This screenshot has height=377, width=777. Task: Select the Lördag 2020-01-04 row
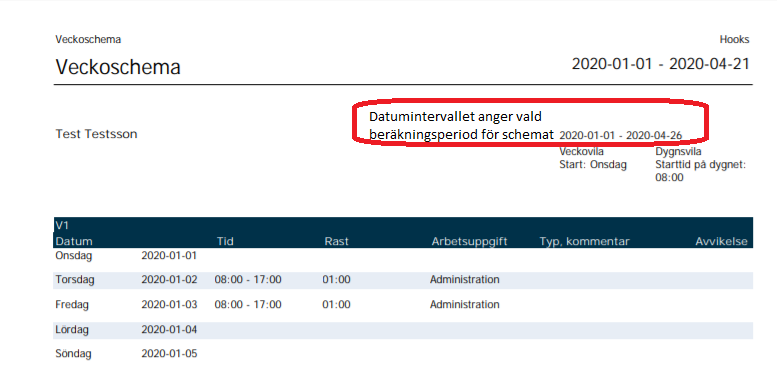(403, 330)
